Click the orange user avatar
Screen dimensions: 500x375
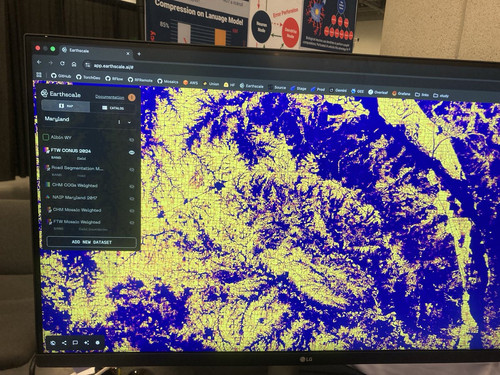[x=132, y=97]
